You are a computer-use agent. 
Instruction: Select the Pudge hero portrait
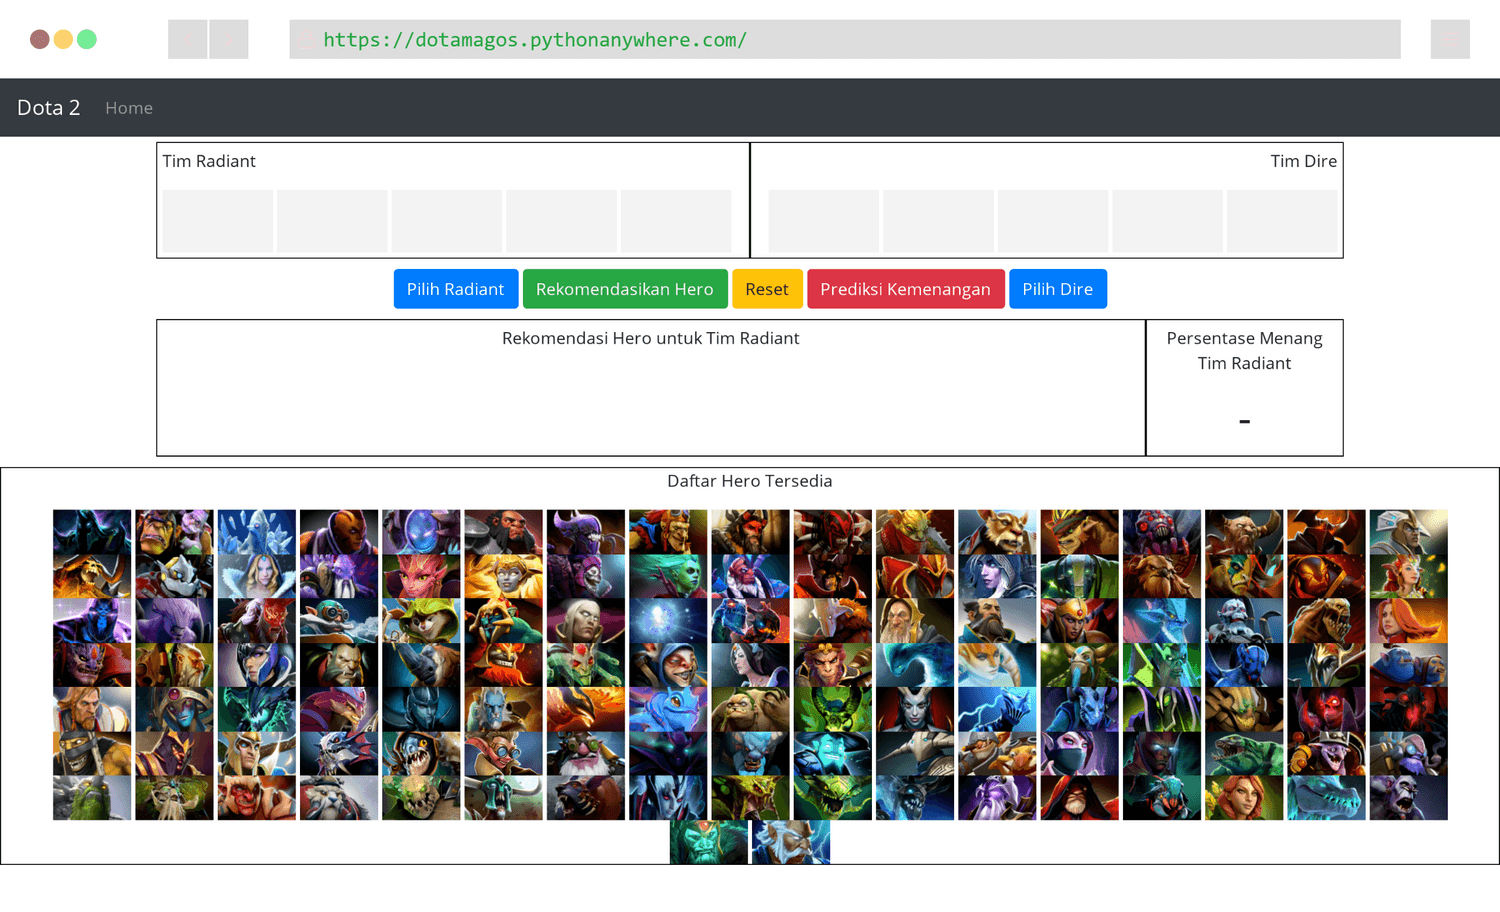coord(751,709)
